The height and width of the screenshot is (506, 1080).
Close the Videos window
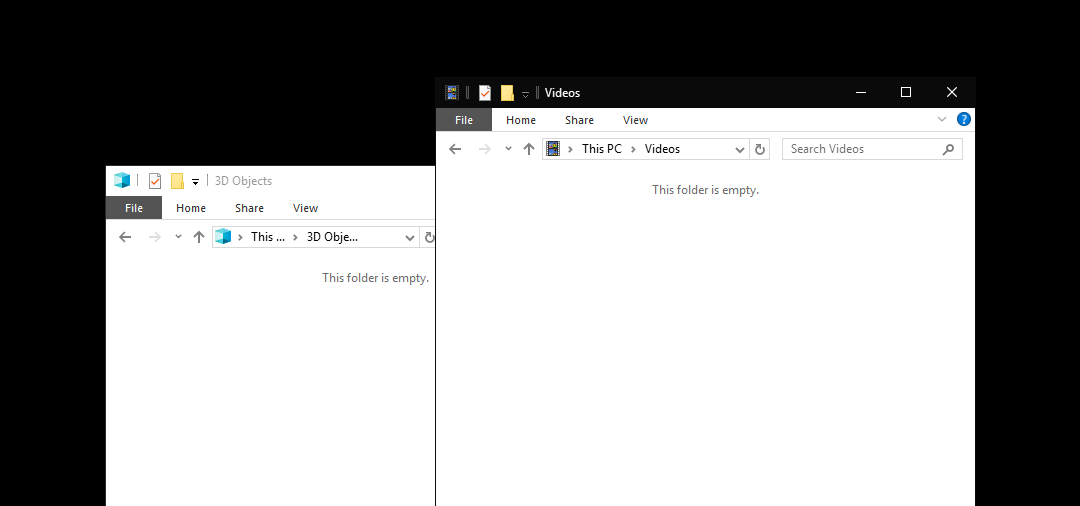point(952,92)
